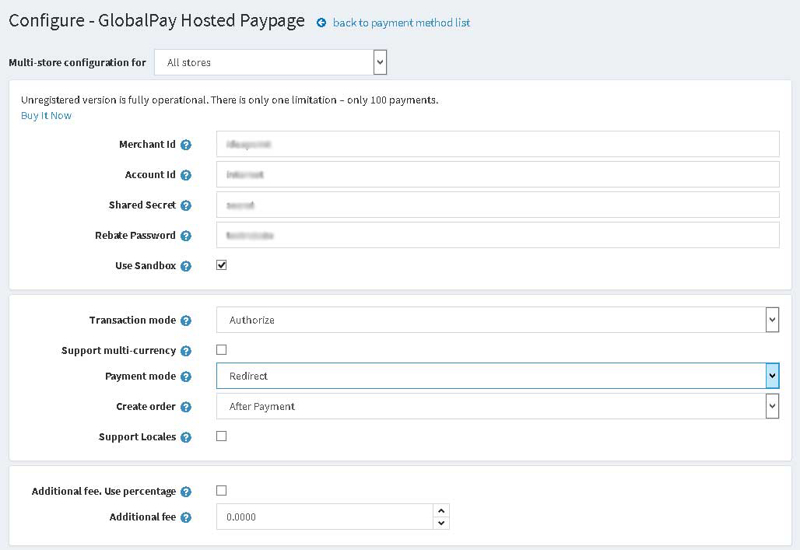Focus the Merchant Id input field

(x=497, y=144)
